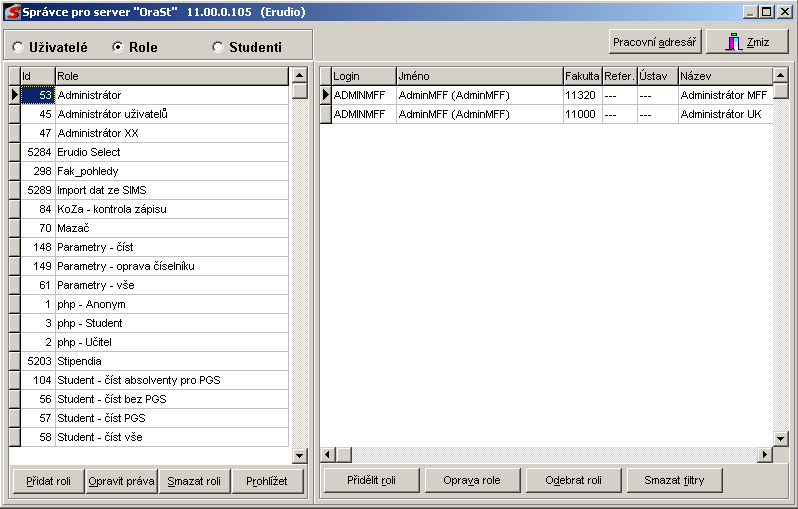Select the Uživatelé radio button

(x=18, y=47)
